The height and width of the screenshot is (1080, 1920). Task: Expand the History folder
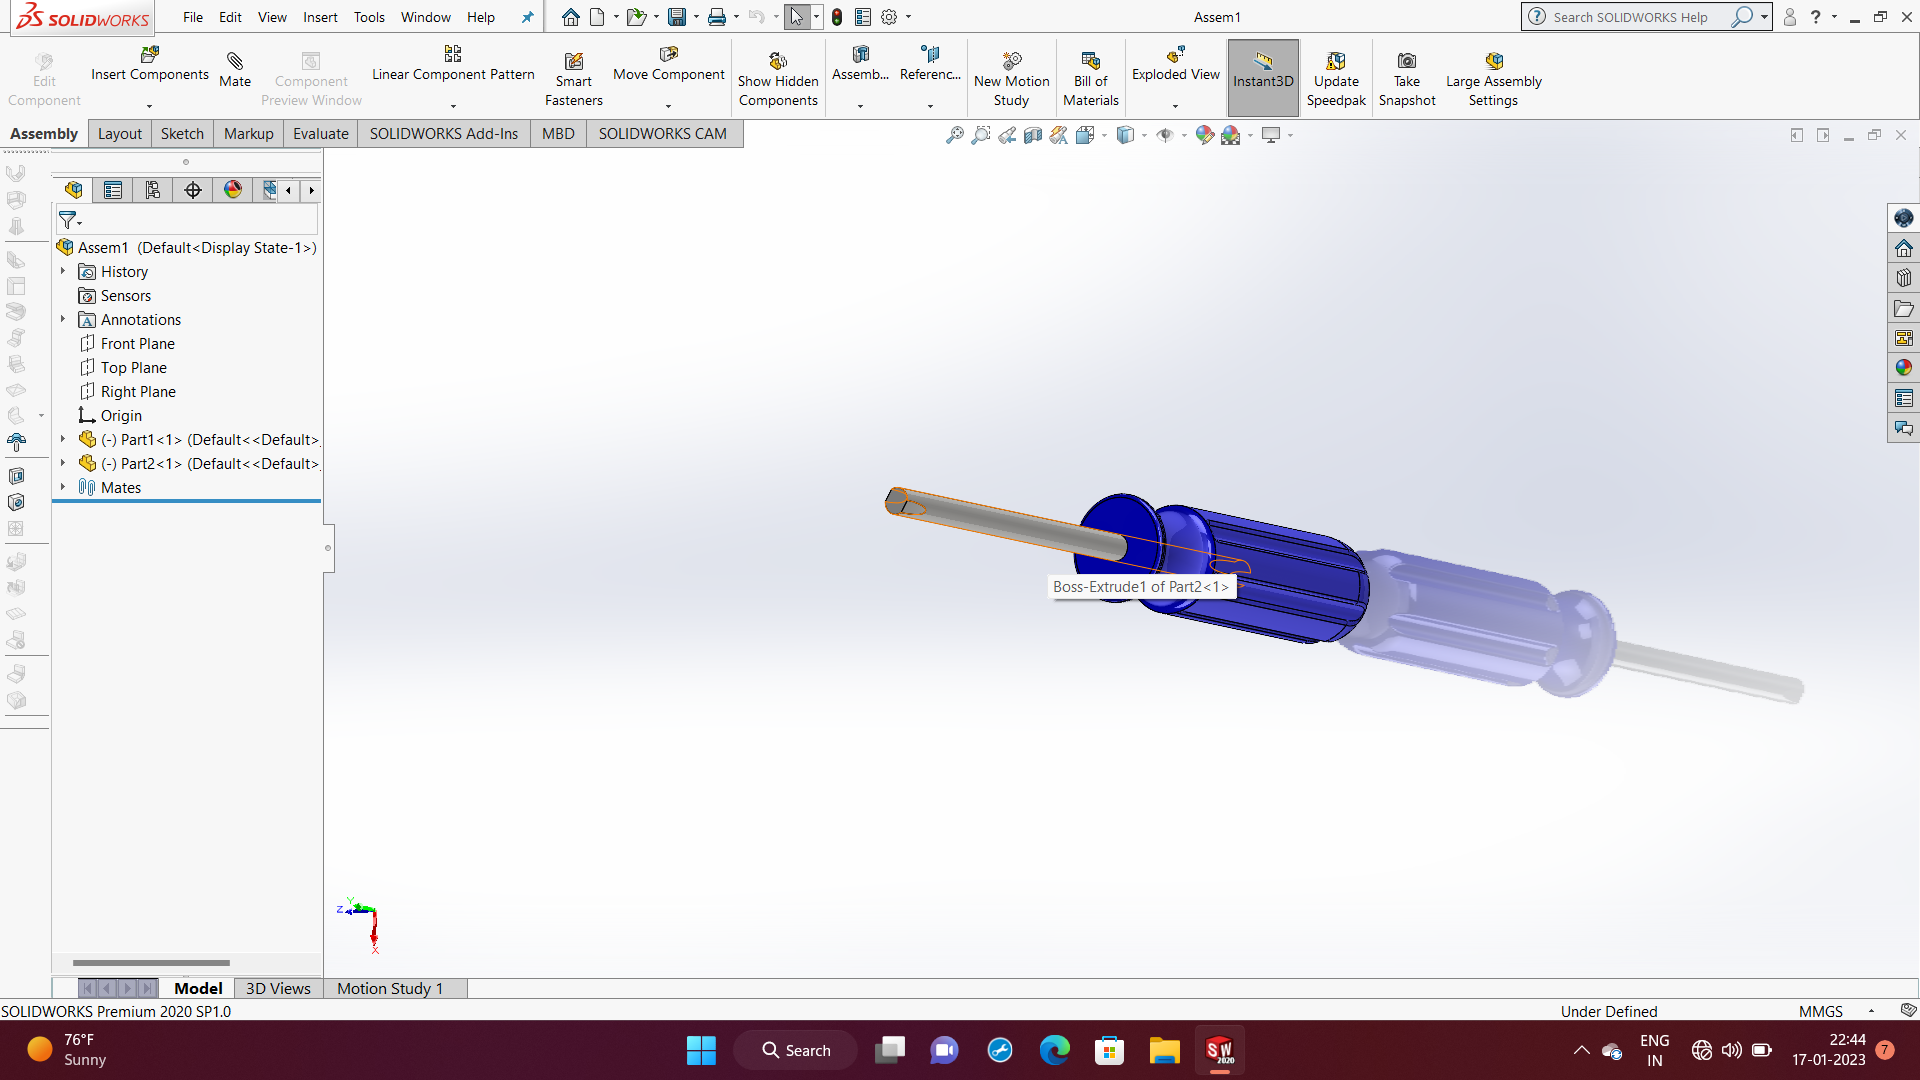(63, 271)
